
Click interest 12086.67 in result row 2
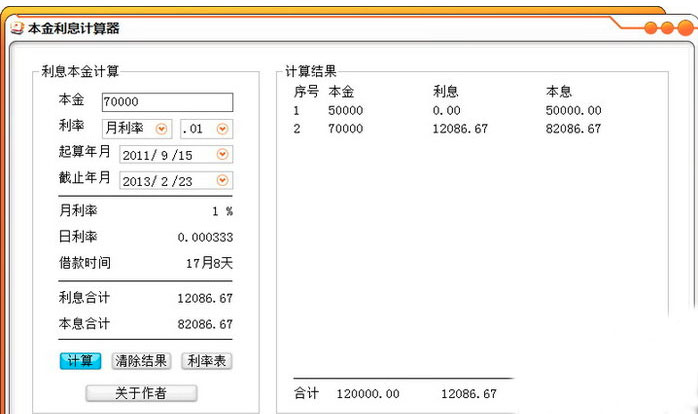460,129
